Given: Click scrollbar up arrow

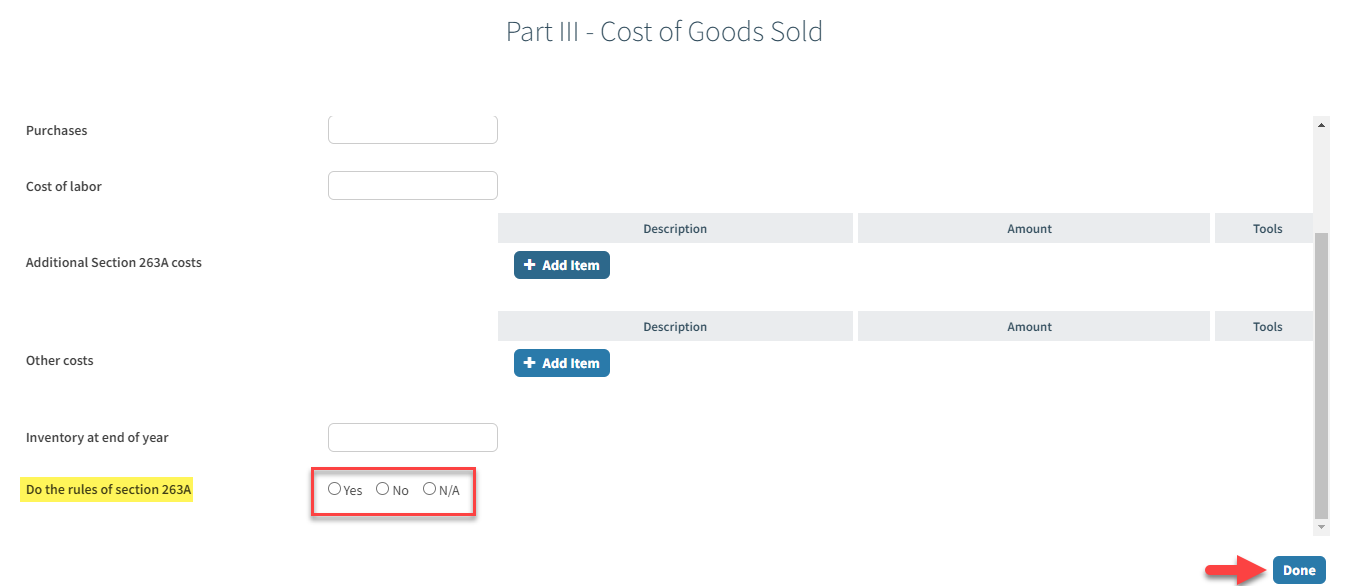Looking at the screenshot, I should click(1321, 125).
